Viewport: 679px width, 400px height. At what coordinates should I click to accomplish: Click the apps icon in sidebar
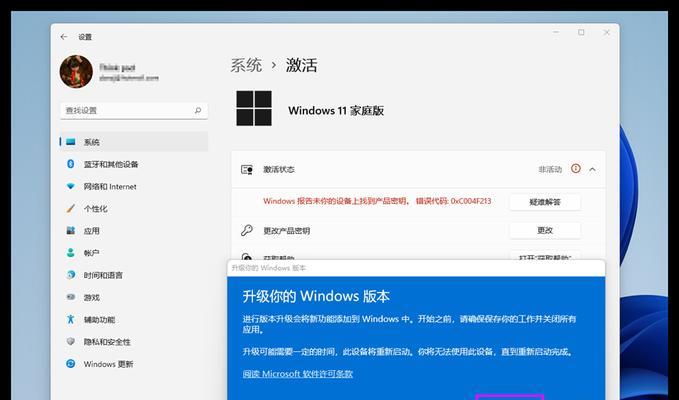(x=71, y=230)
